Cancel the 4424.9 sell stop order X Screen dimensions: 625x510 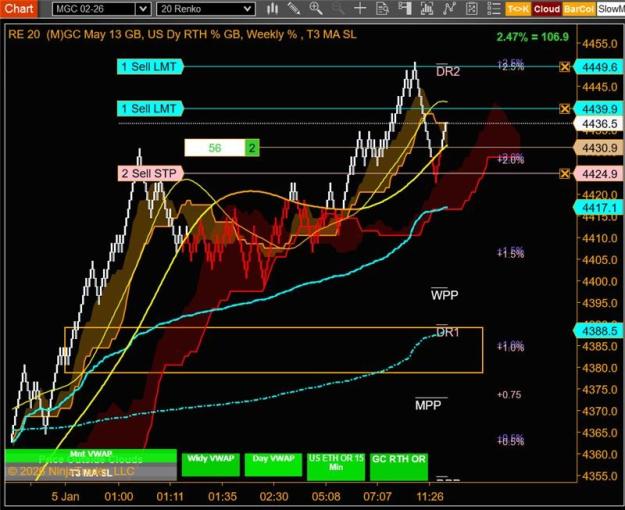click(564, 173)
